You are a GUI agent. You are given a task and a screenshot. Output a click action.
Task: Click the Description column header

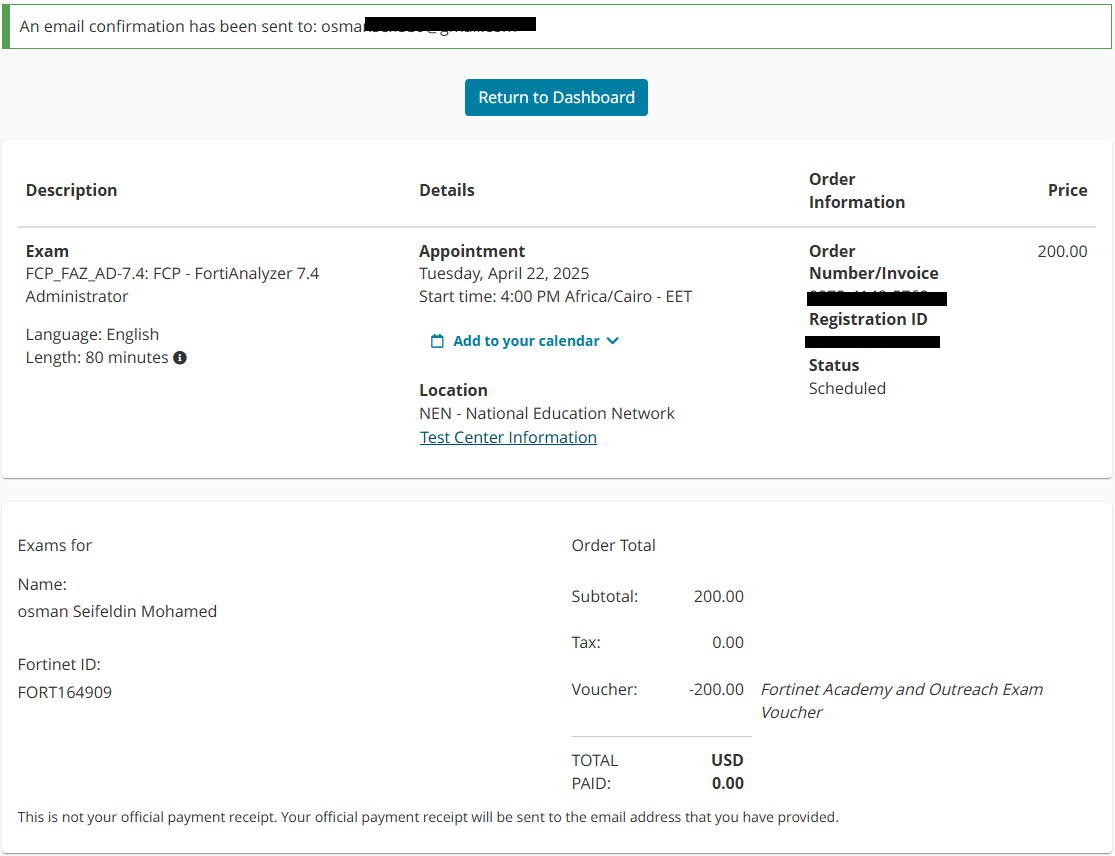tap(71, 190)
